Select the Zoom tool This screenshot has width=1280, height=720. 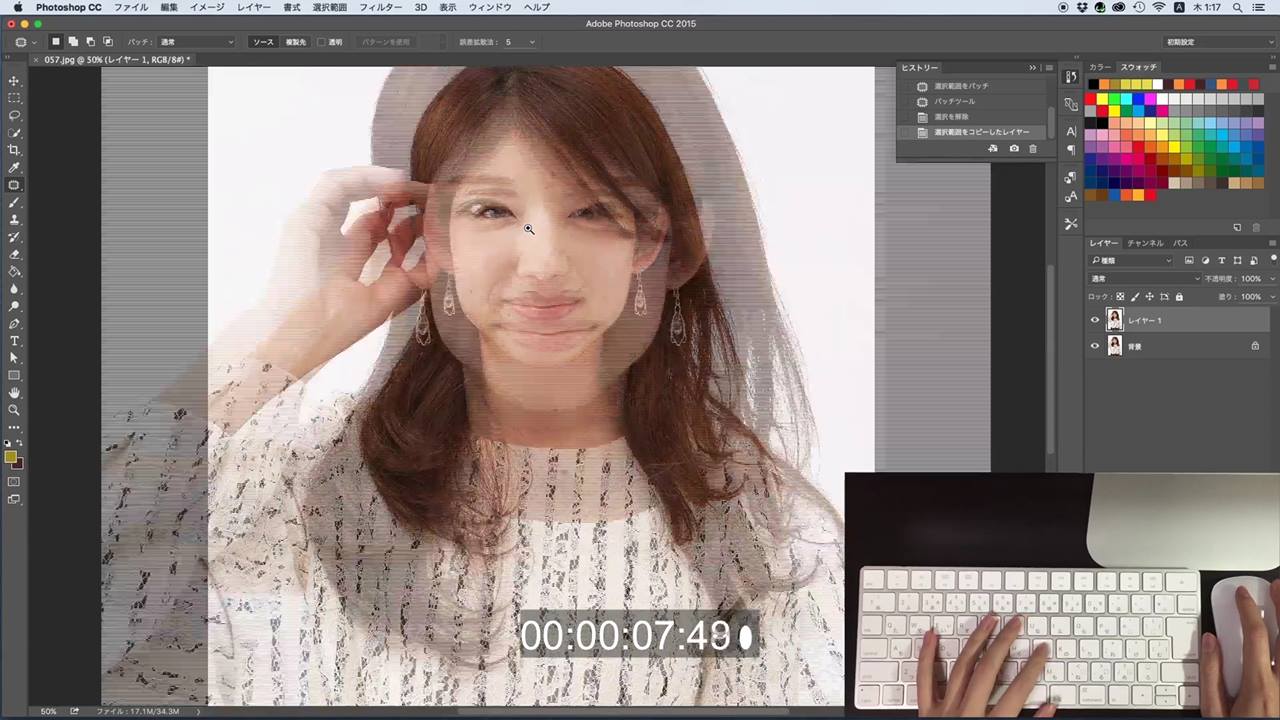pyautogui.click(x=14, y=410)
